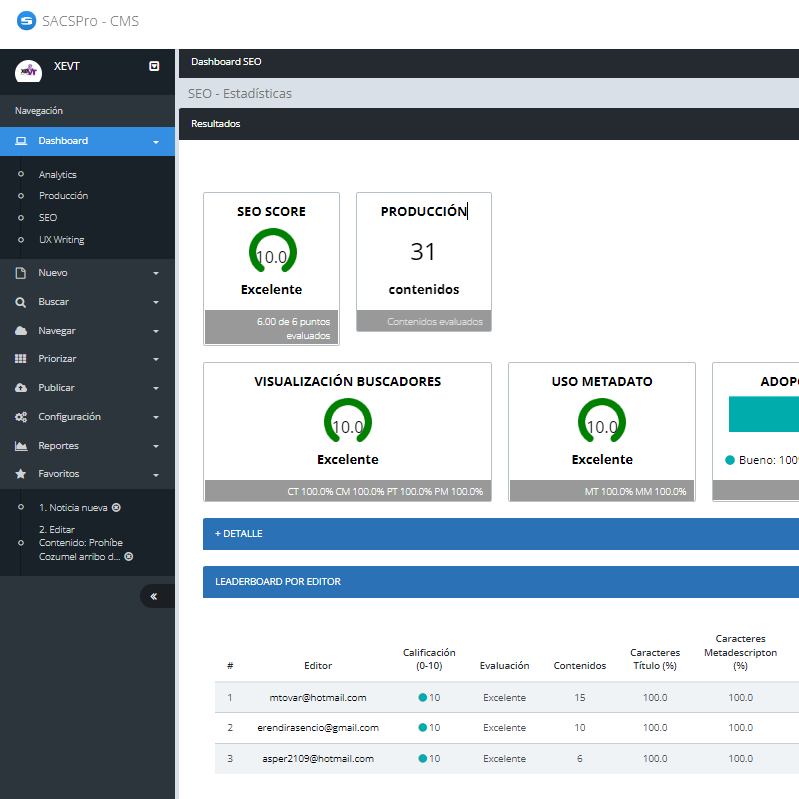Click the Buscar magnifier icon
Screen dimensions: 799x799
coord(21,302)
